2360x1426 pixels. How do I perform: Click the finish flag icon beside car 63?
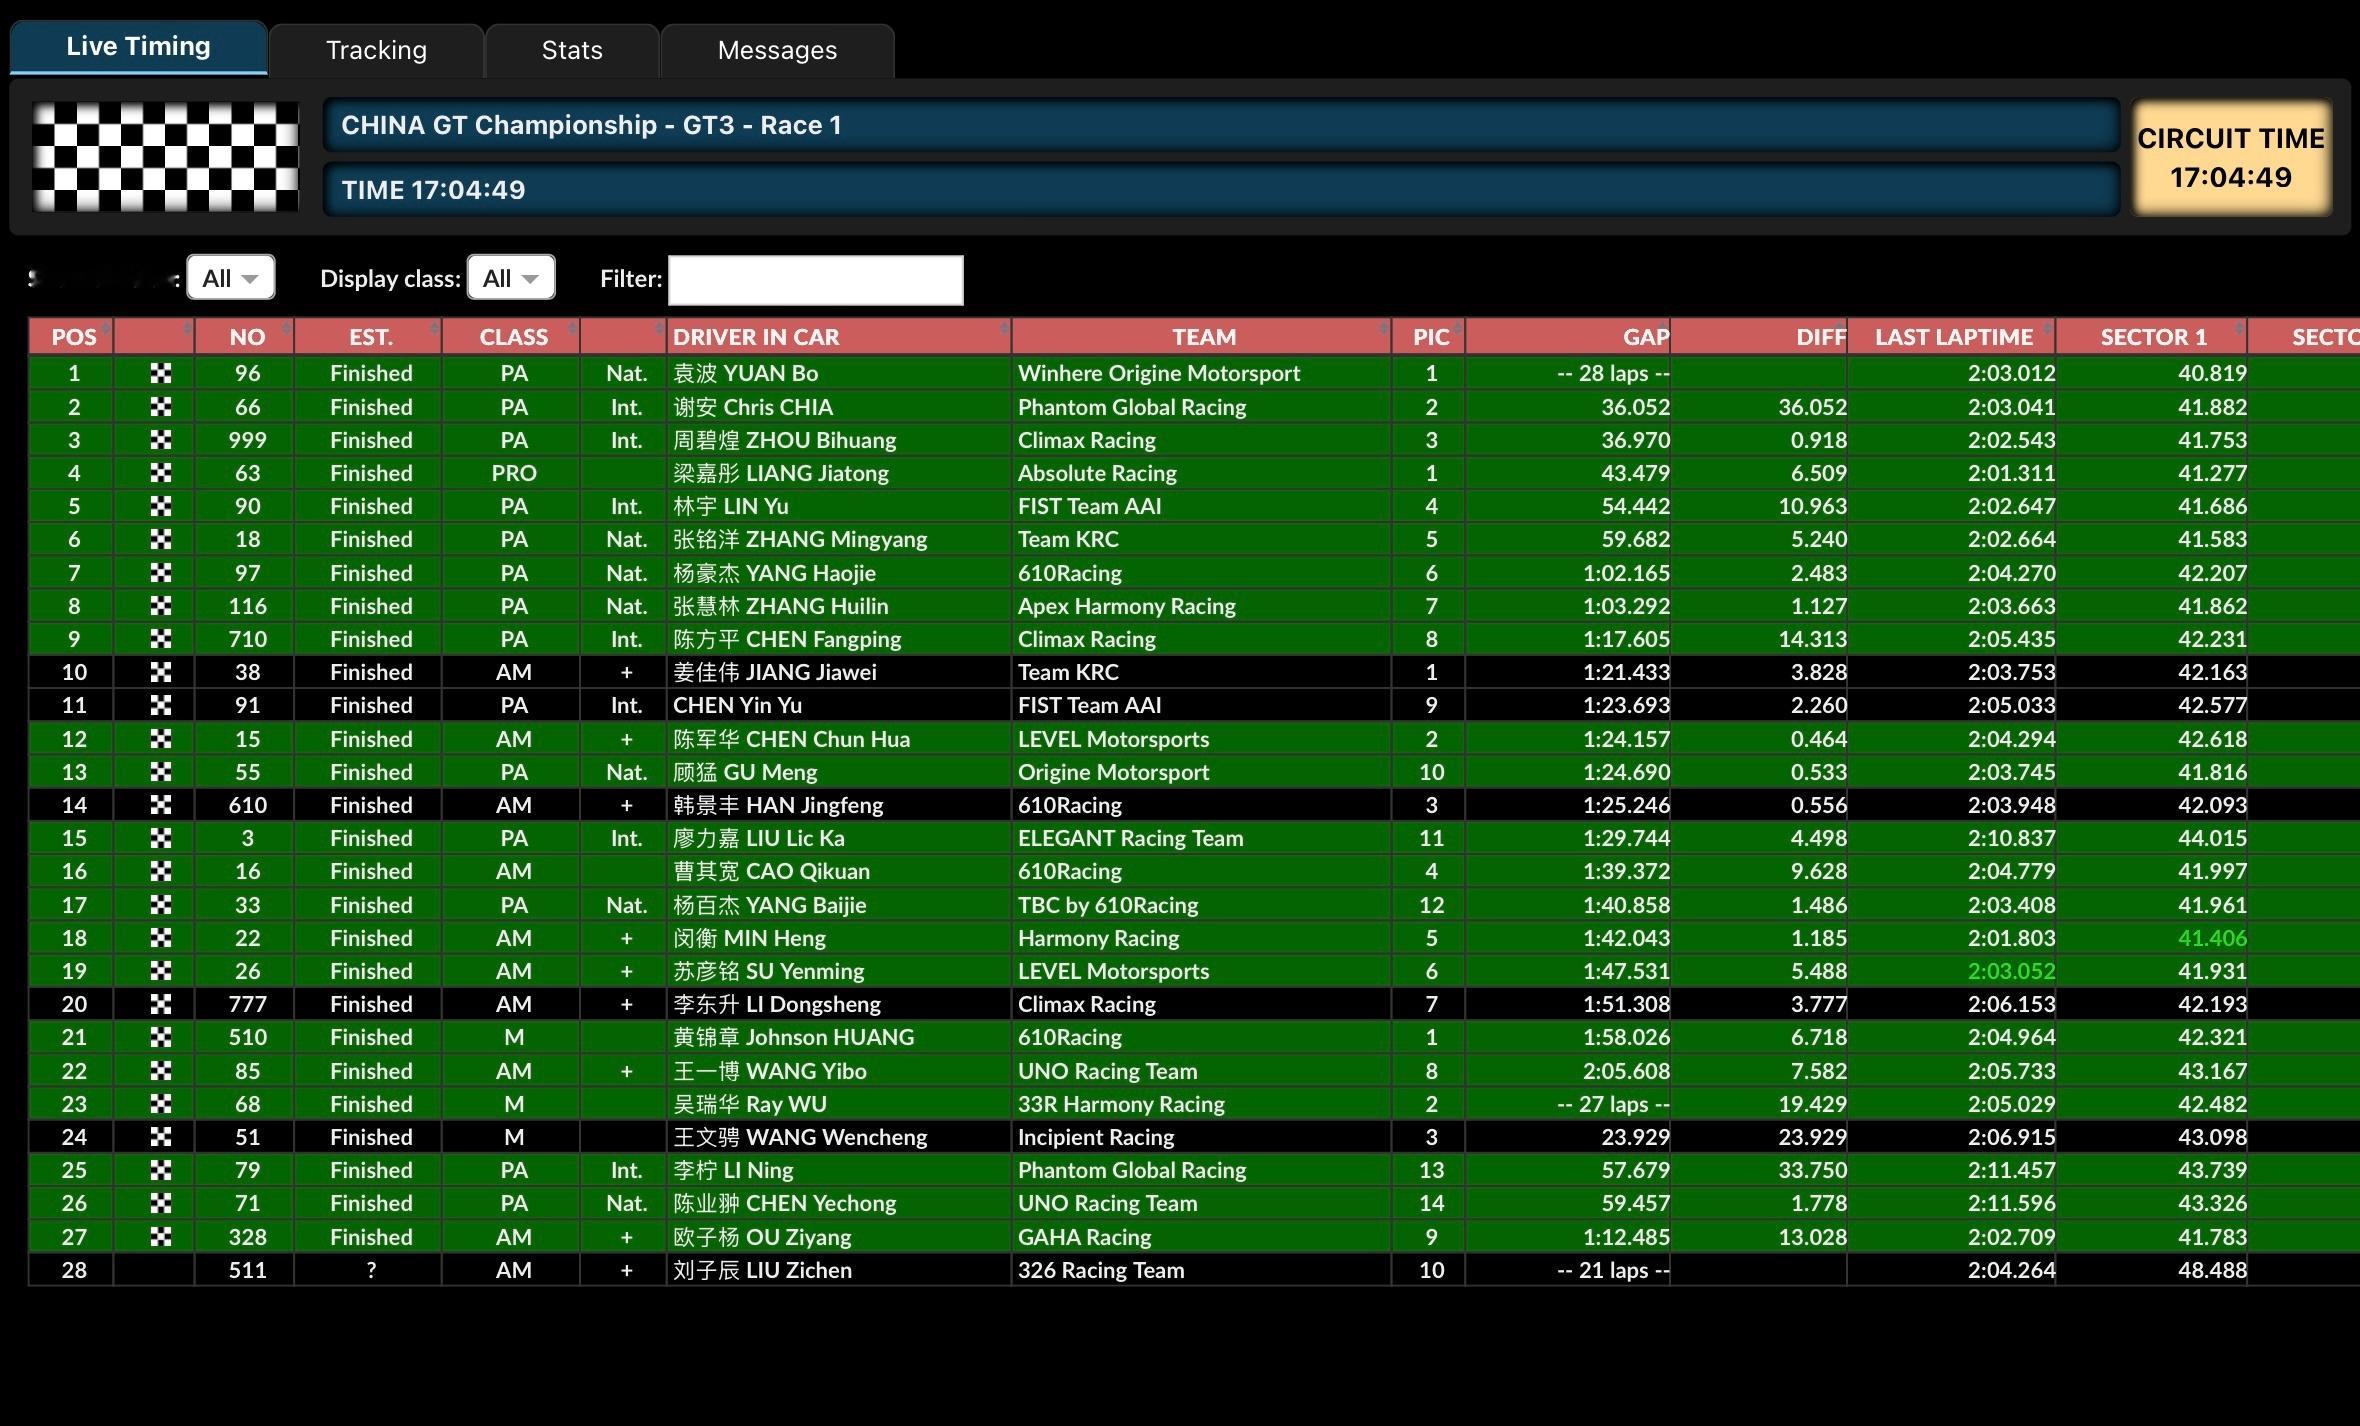160,473
